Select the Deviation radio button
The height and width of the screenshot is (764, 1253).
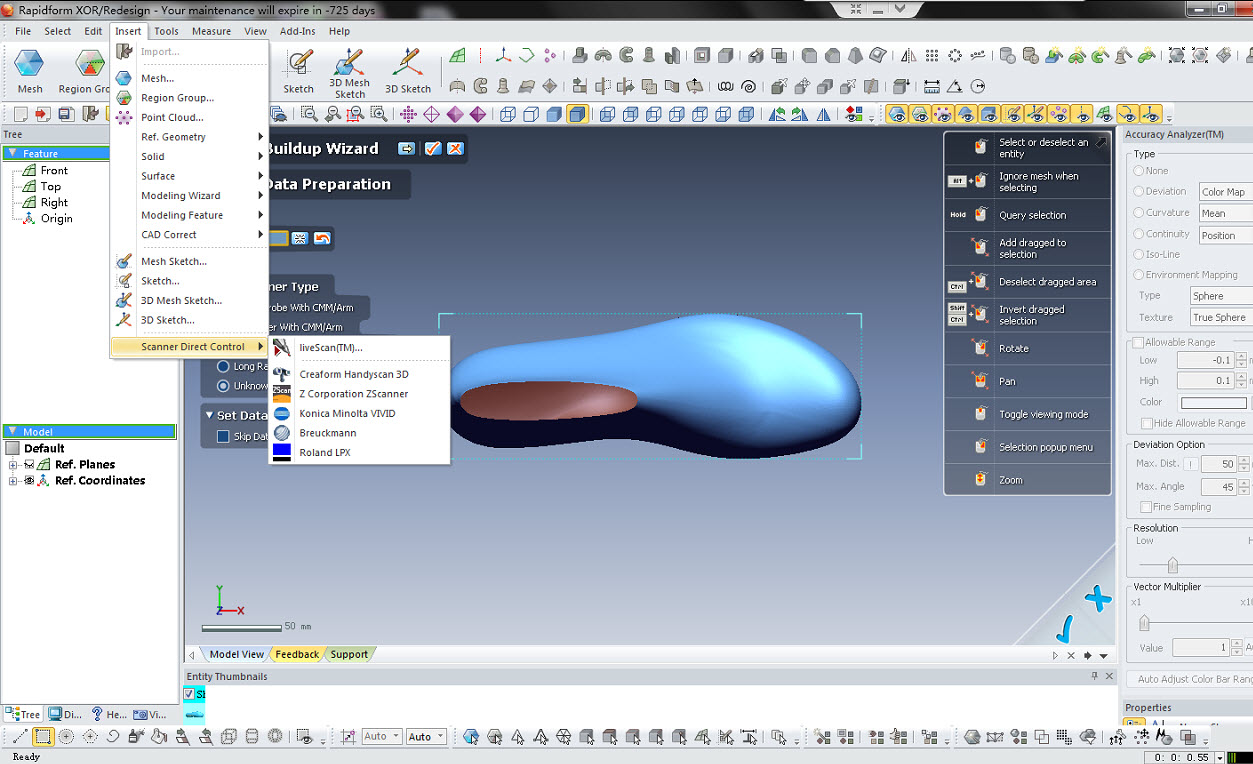pyautogui.click(x=1139, y=191)
